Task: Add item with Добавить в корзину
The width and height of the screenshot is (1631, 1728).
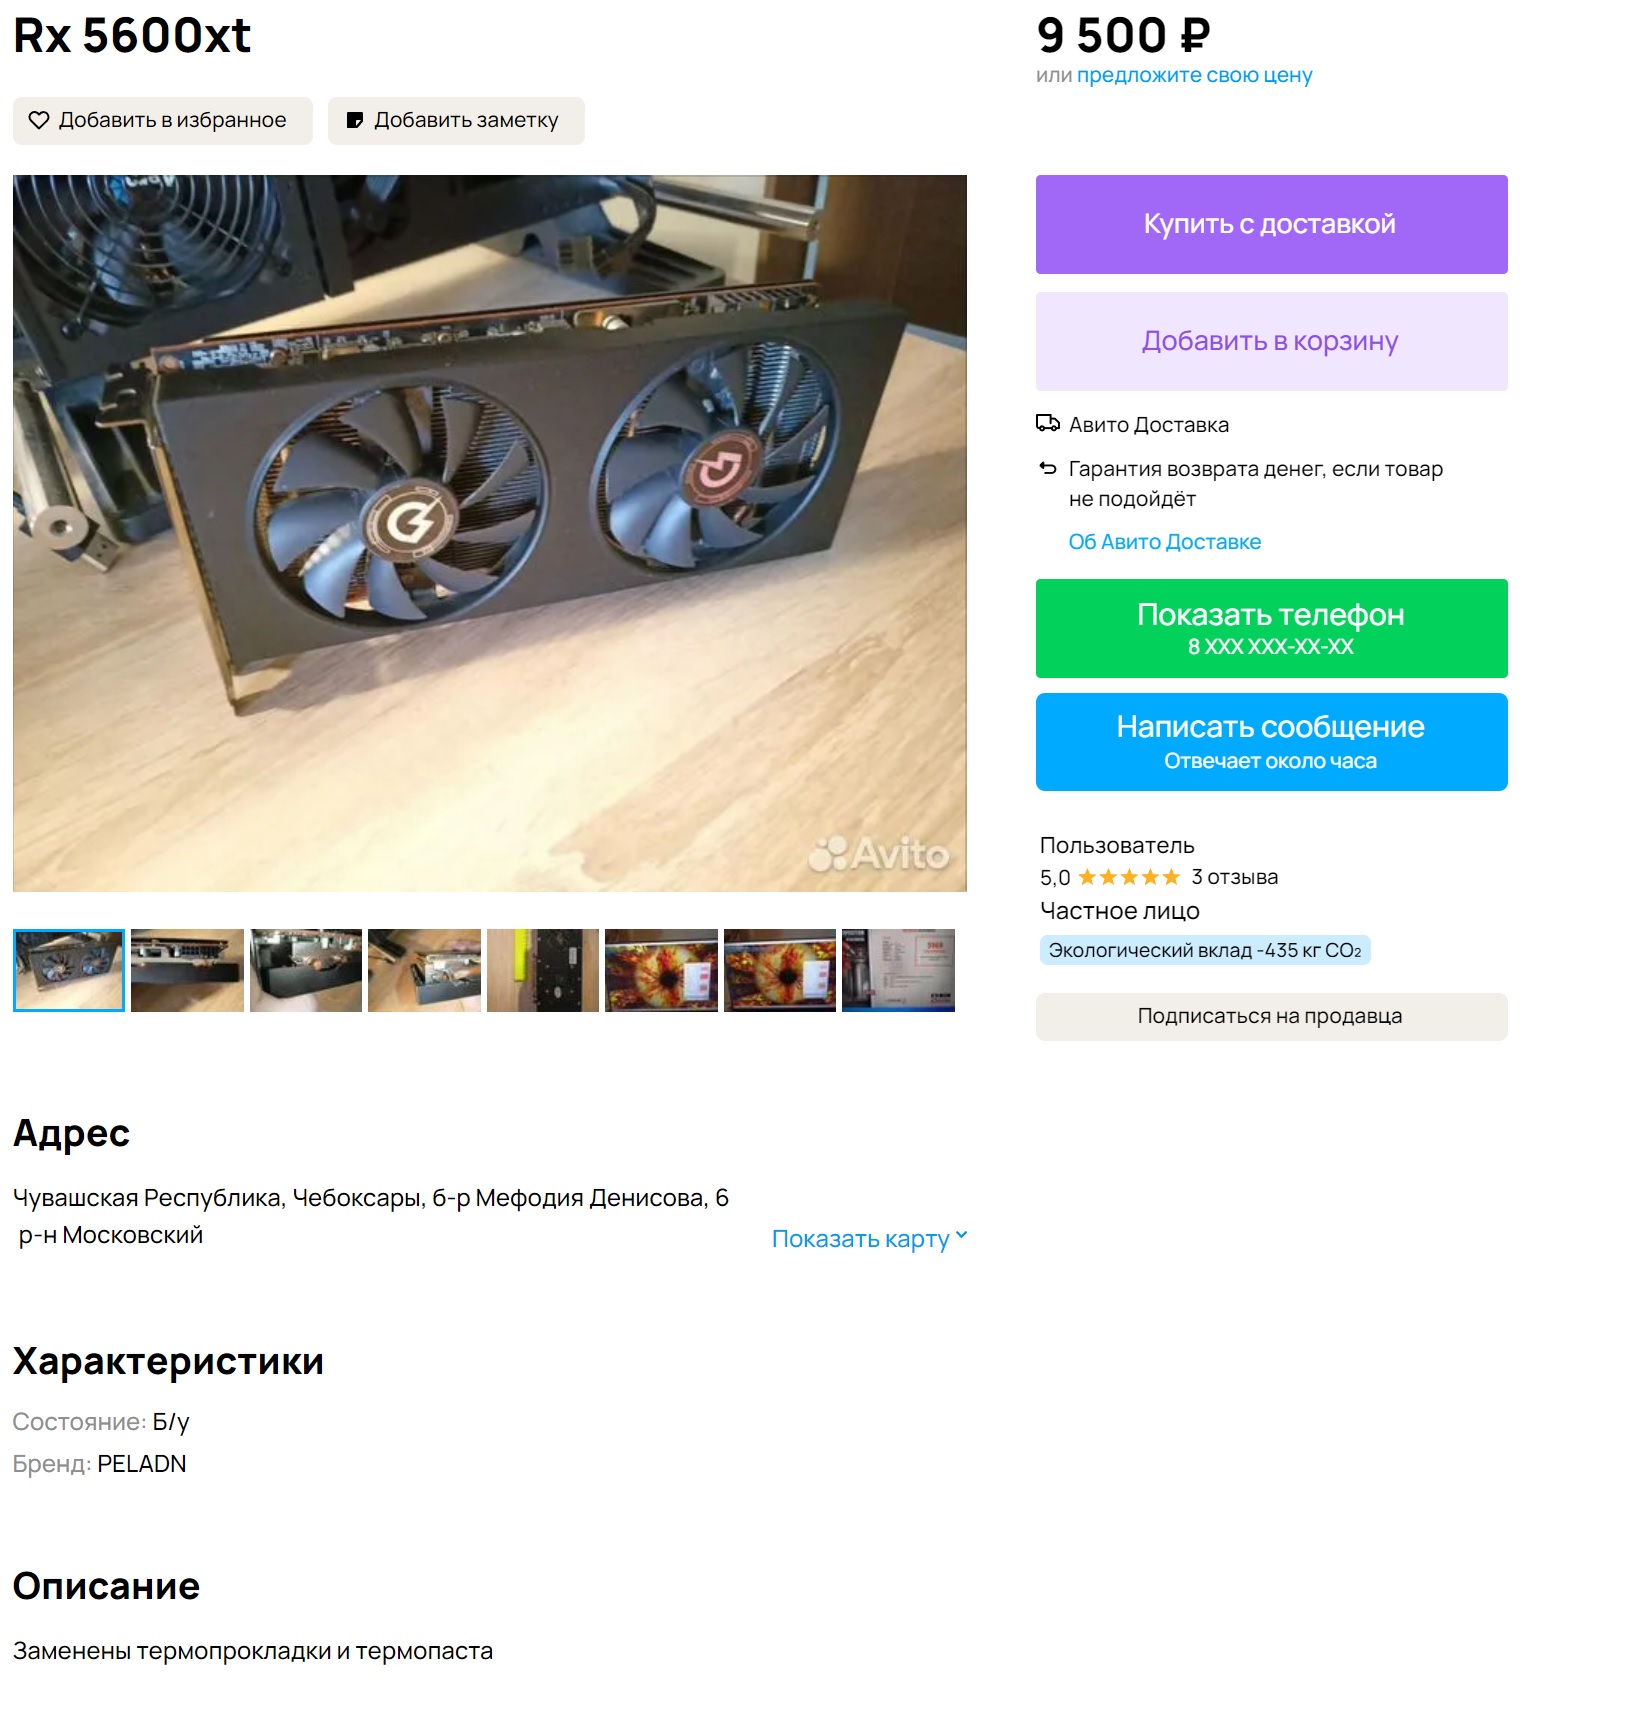Action: click(x=1271, y=341)
